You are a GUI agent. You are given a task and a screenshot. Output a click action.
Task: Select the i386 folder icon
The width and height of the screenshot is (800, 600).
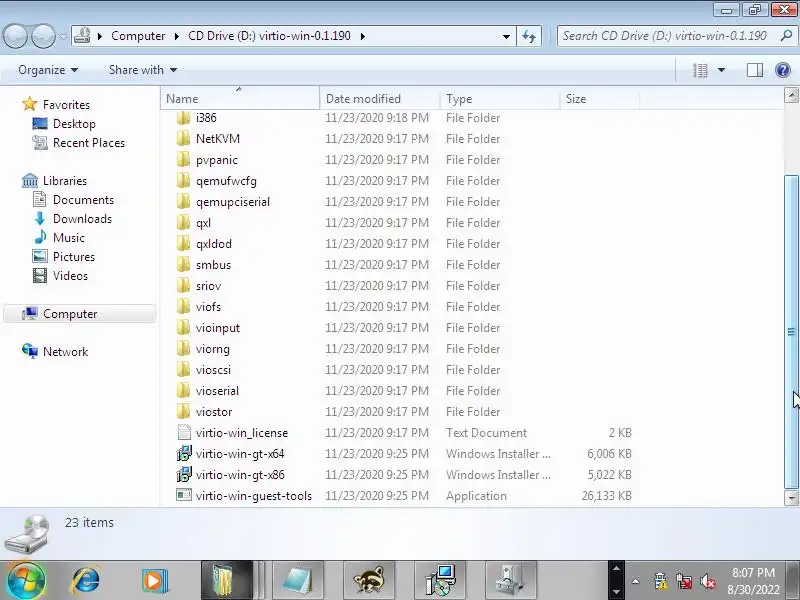(183, 118)
